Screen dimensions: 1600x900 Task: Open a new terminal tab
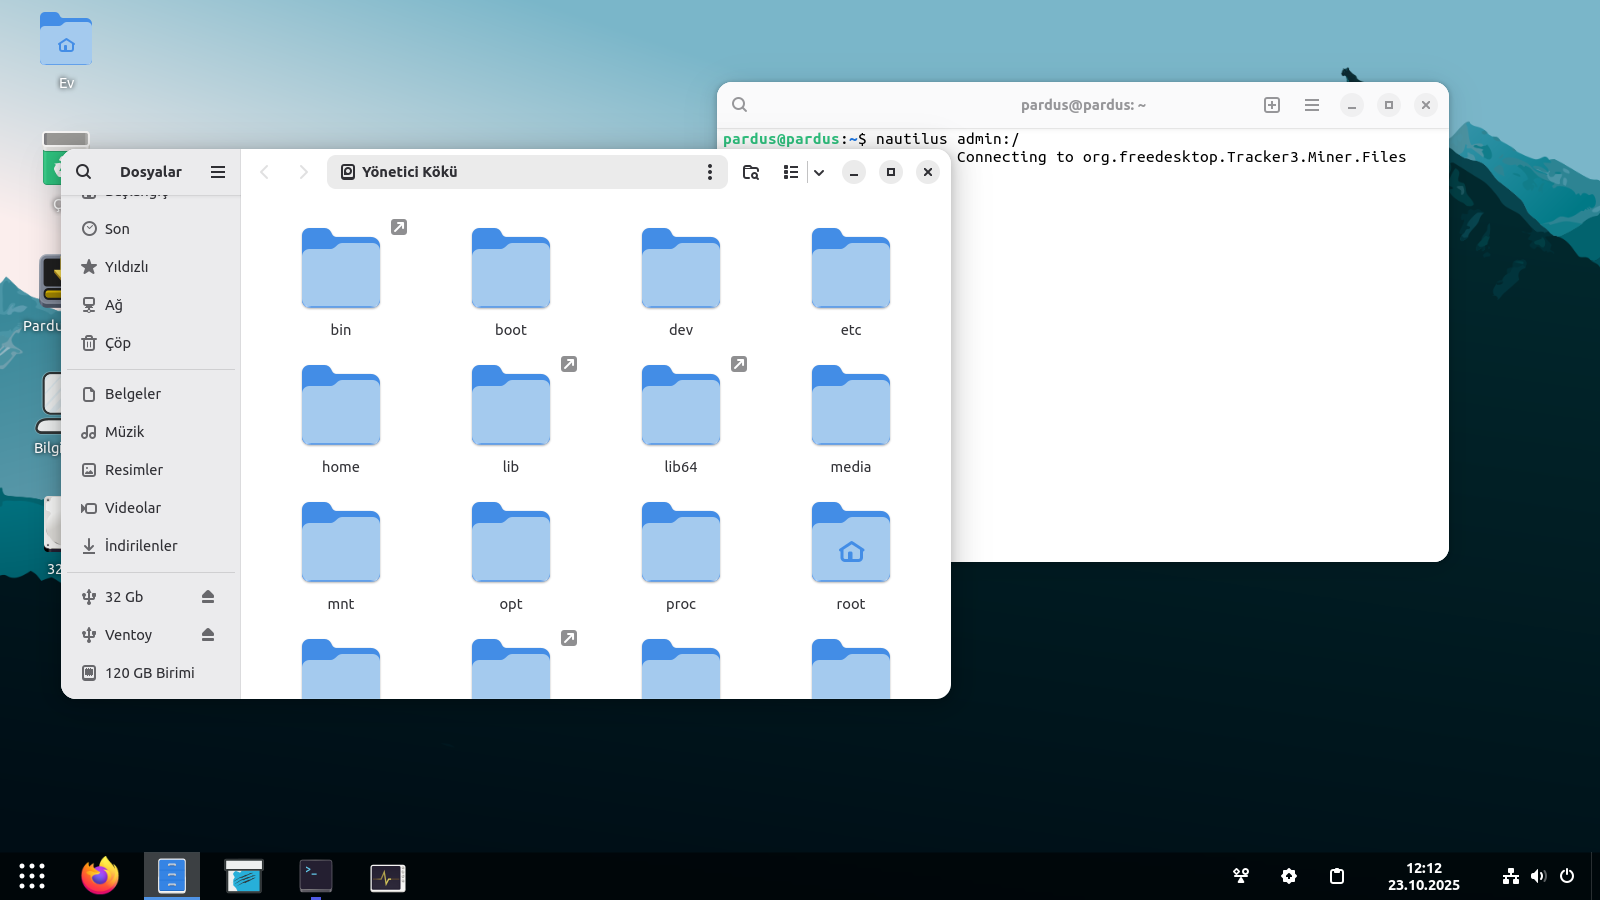coord(1272,105)
